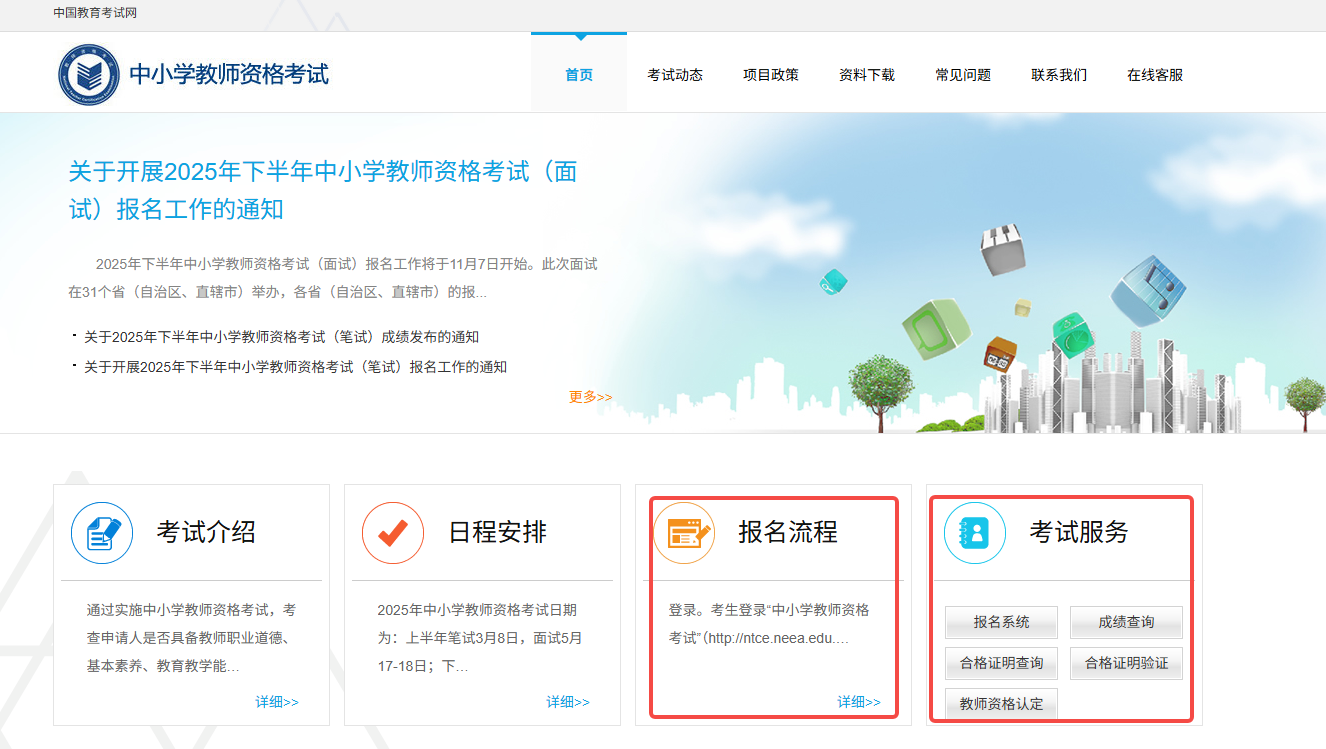Click the orange form icon beside 报名流程

[x=684, y=533]
